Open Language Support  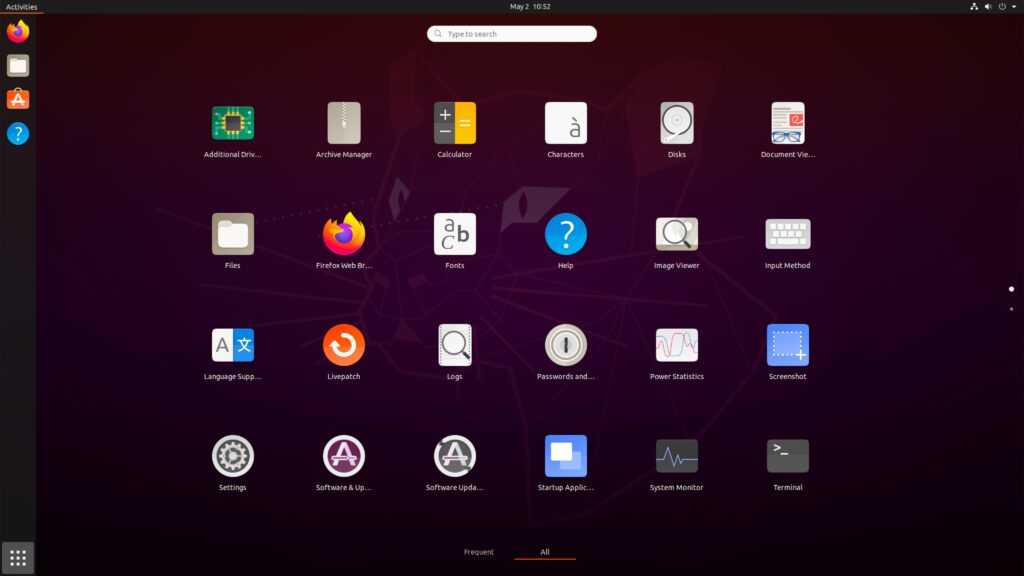pyautogui.click(x=232, y=345)
